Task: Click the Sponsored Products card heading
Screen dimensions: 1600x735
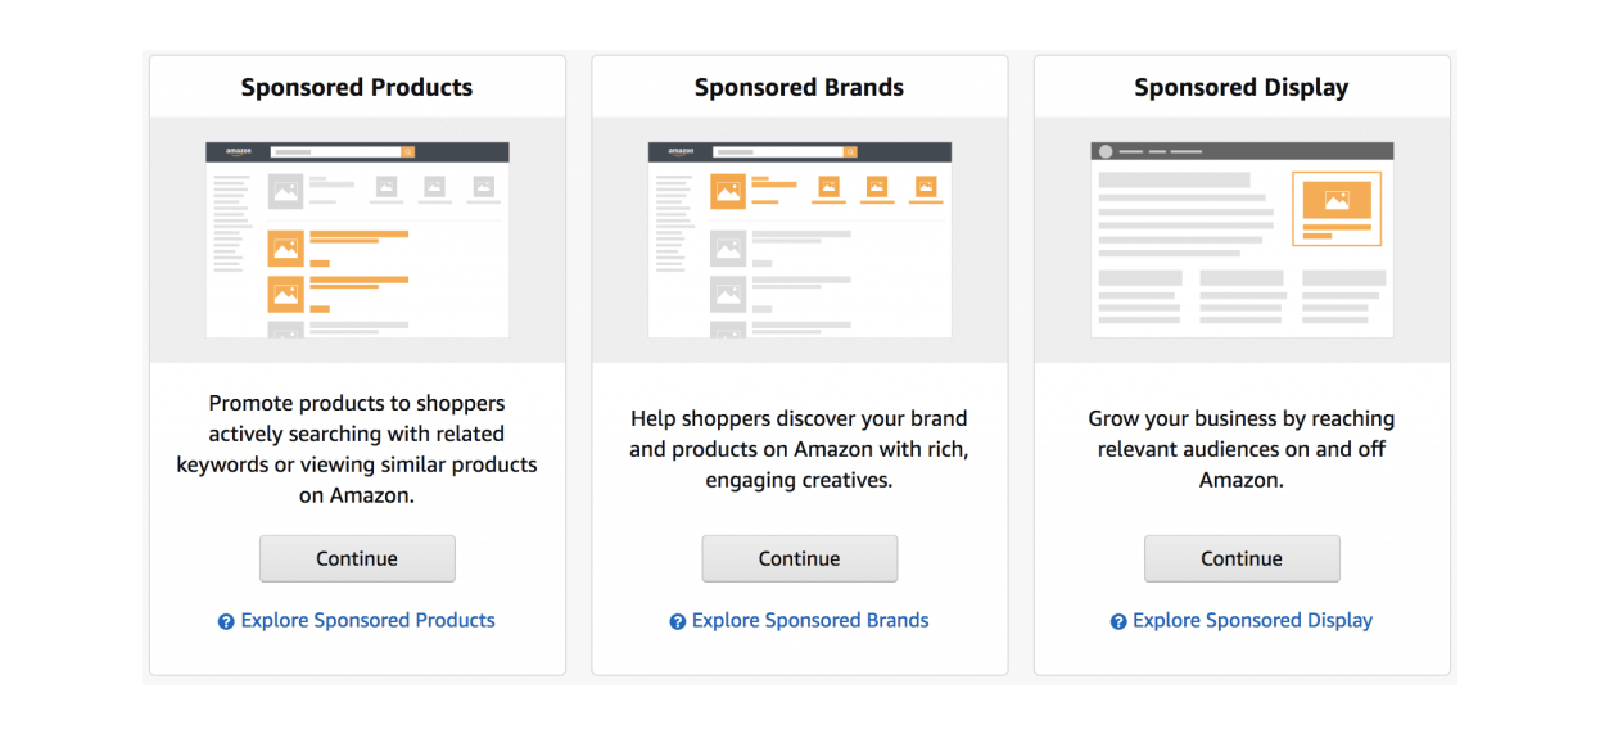Action: [x=357, y=87]
